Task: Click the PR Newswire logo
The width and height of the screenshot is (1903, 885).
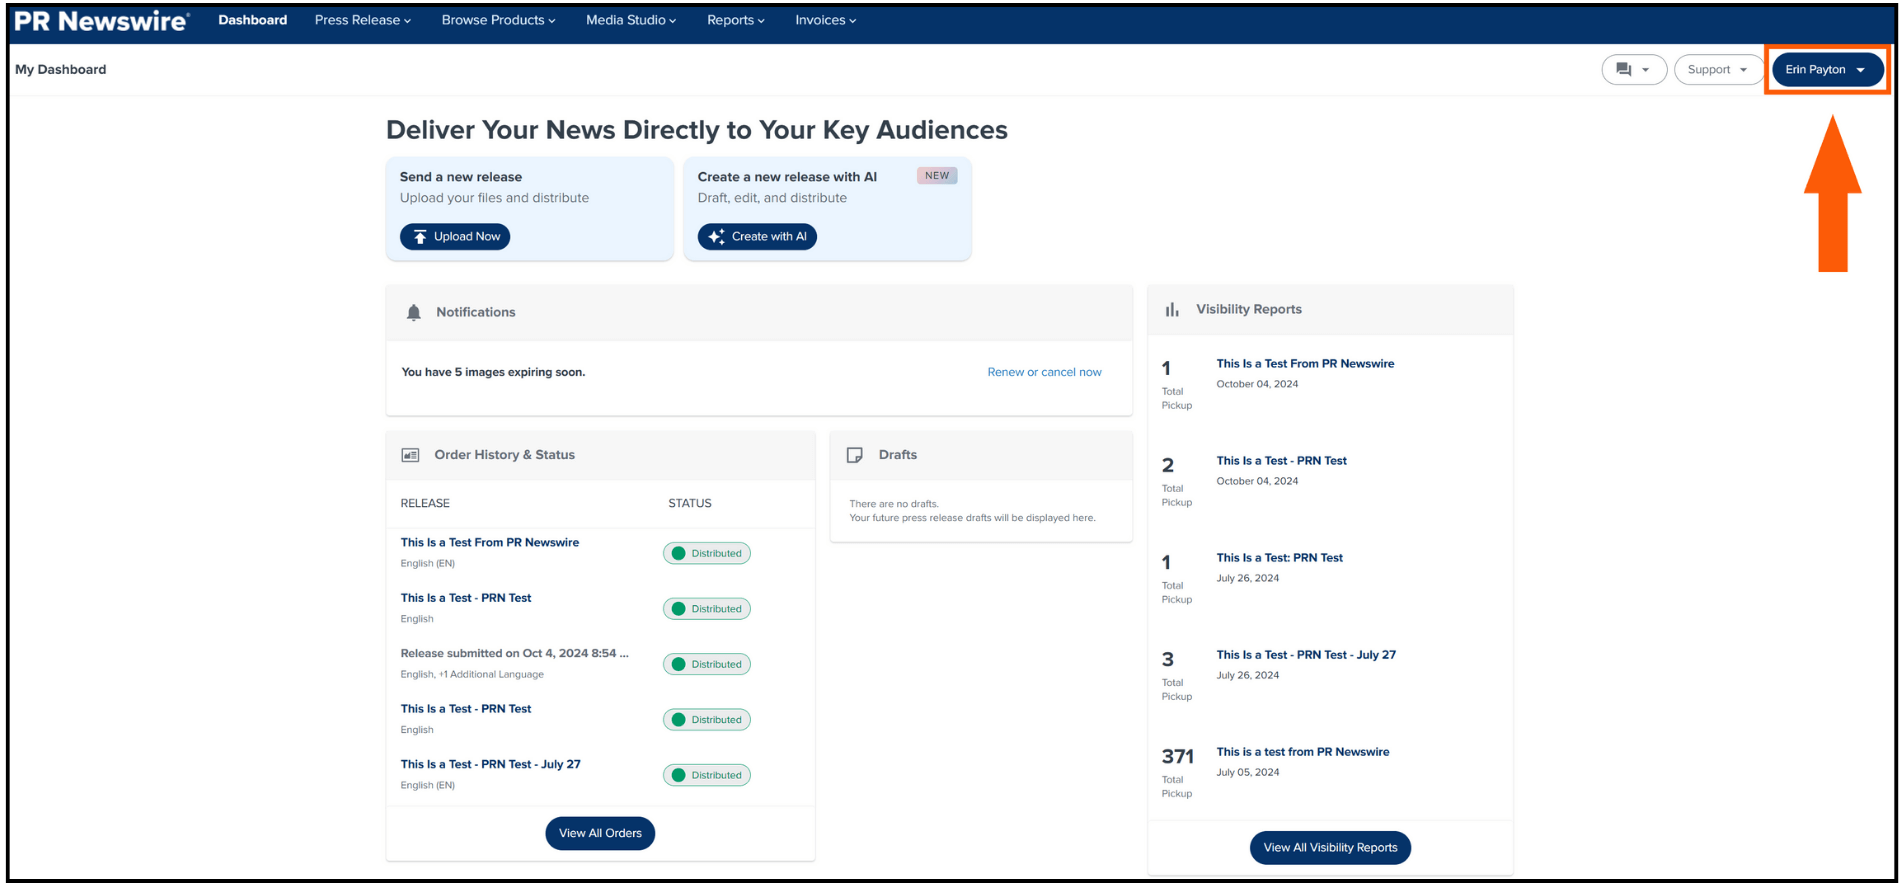Action: 102,21
